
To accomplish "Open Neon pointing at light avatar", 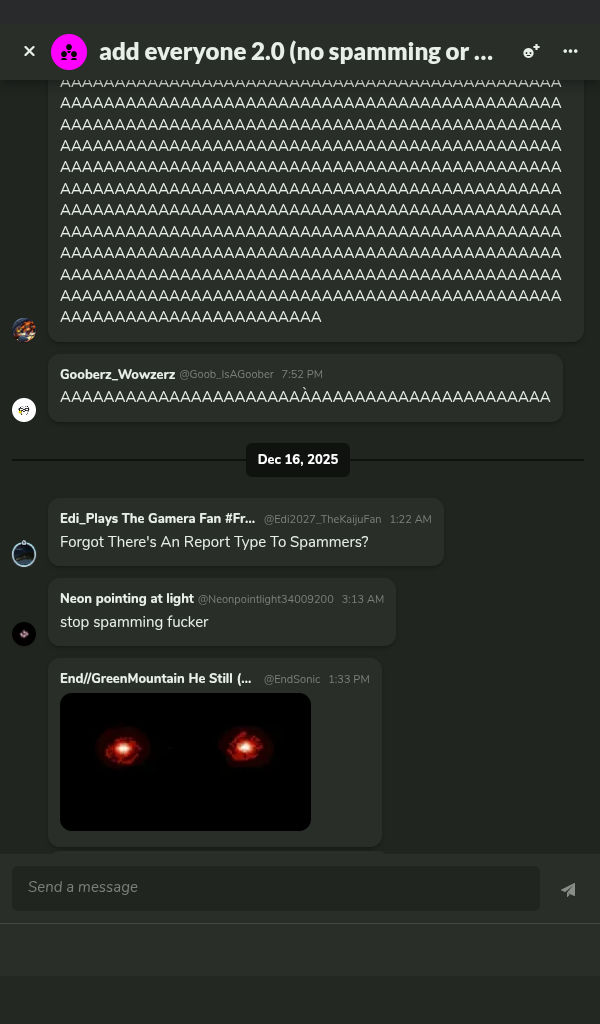I will coord(24,634).
